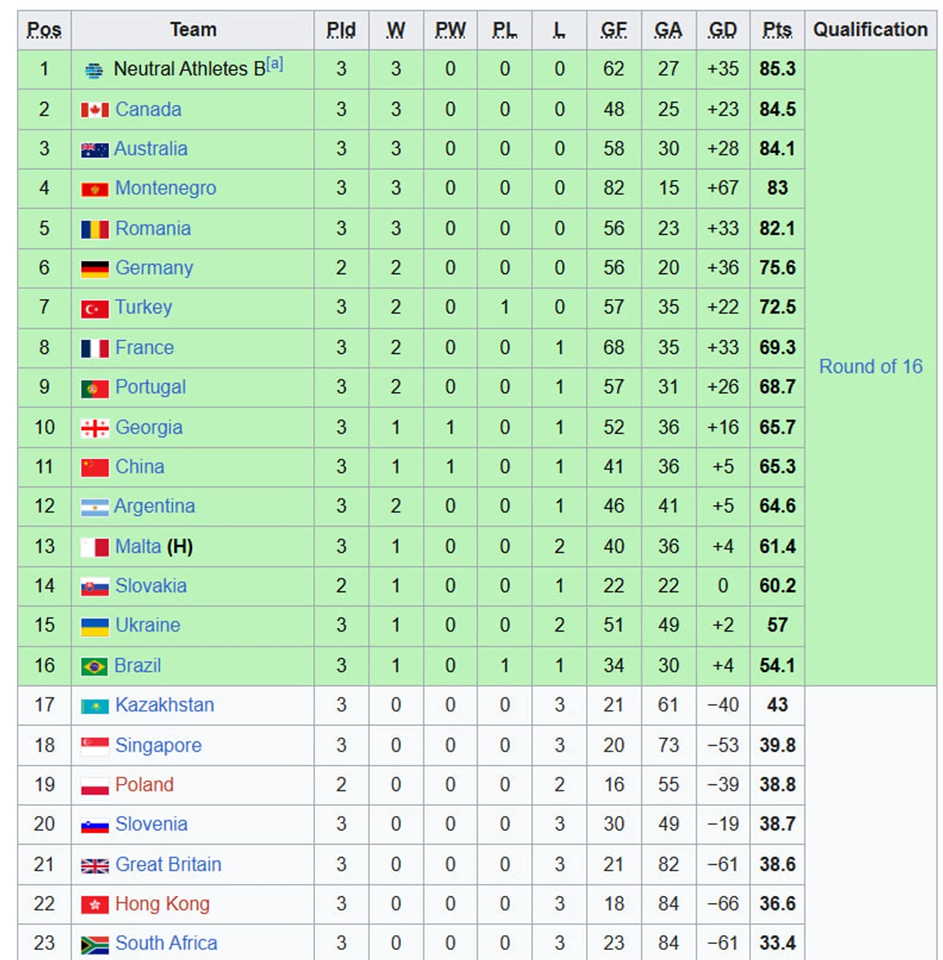Follow the Poland team link
This screenshot has height=960, width=943.
pyautogui.click(x=144, y=785)
